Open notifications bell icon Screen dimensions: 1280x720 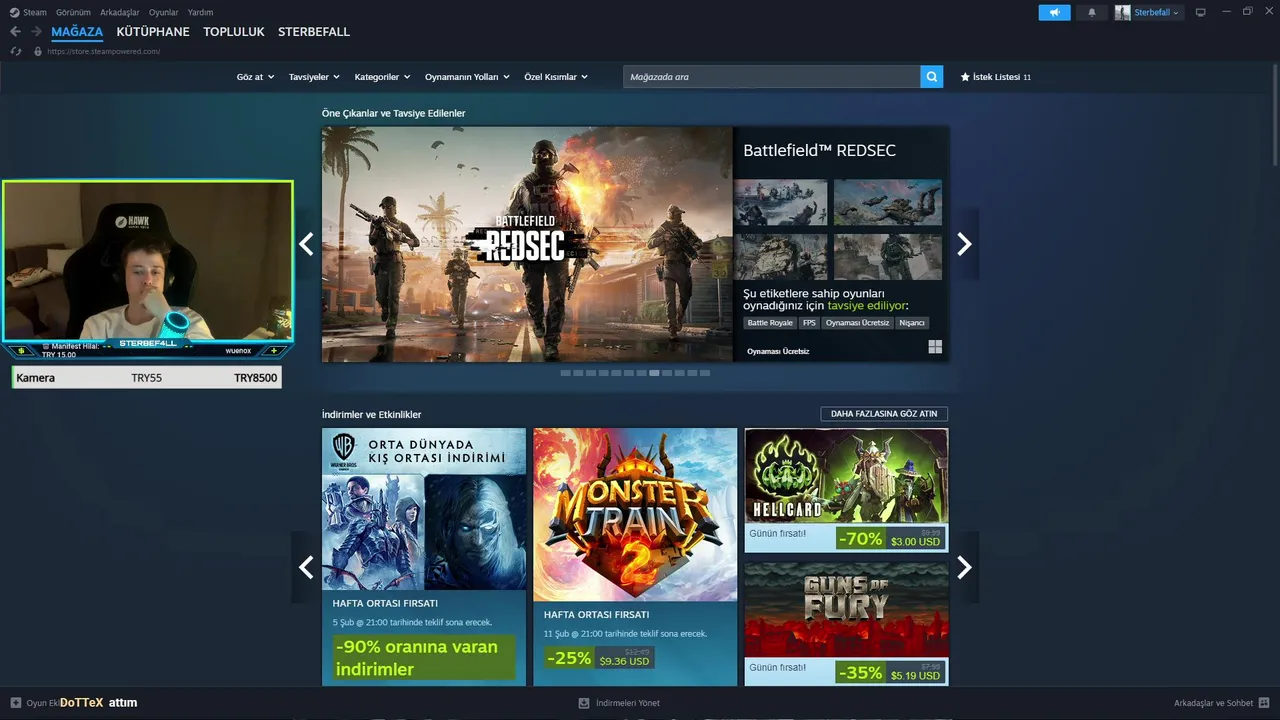1092,12
